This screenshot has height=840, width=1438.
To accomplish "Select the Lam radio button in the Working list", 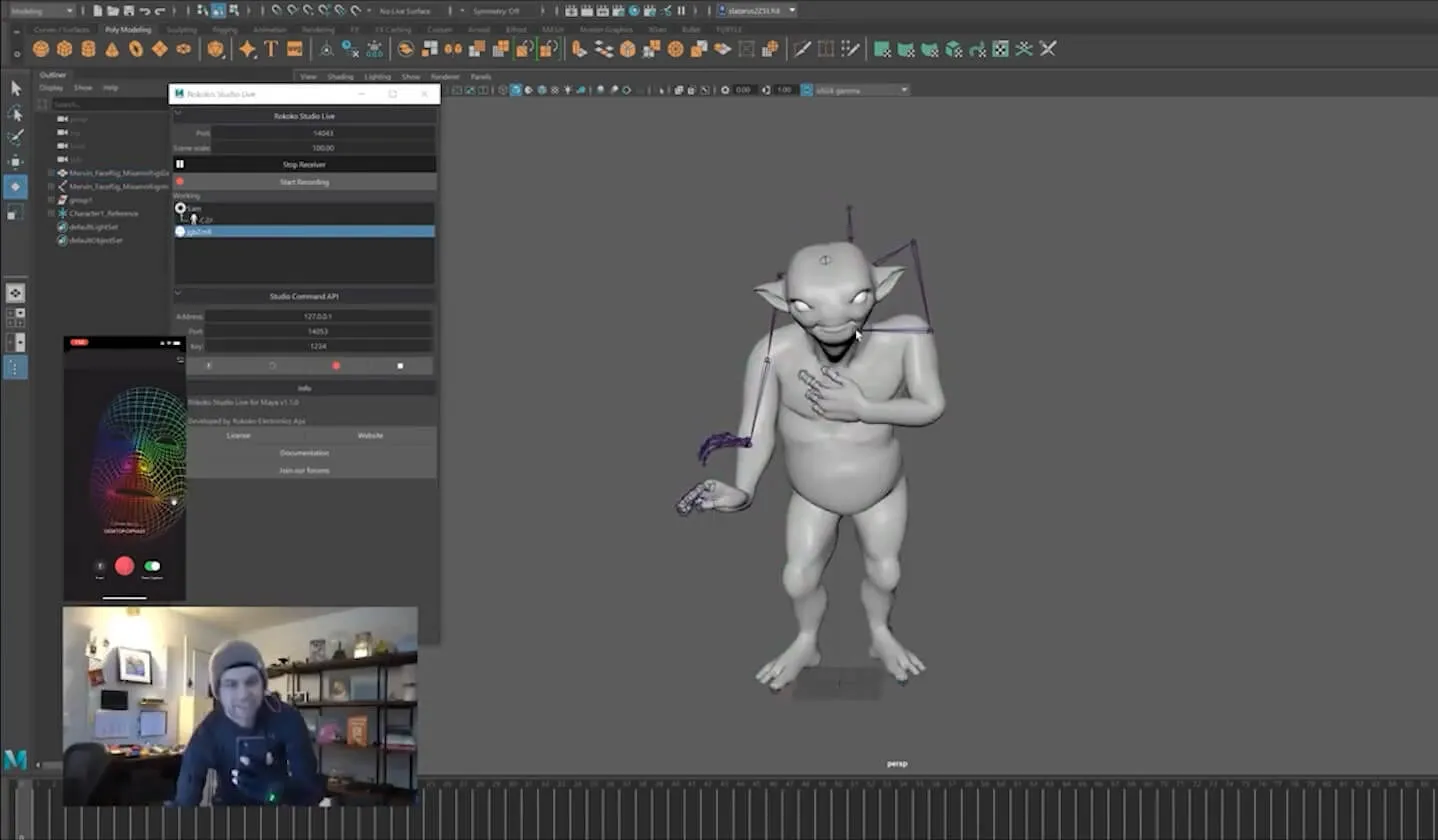I will pyautogui.click(x=181, y=208).
